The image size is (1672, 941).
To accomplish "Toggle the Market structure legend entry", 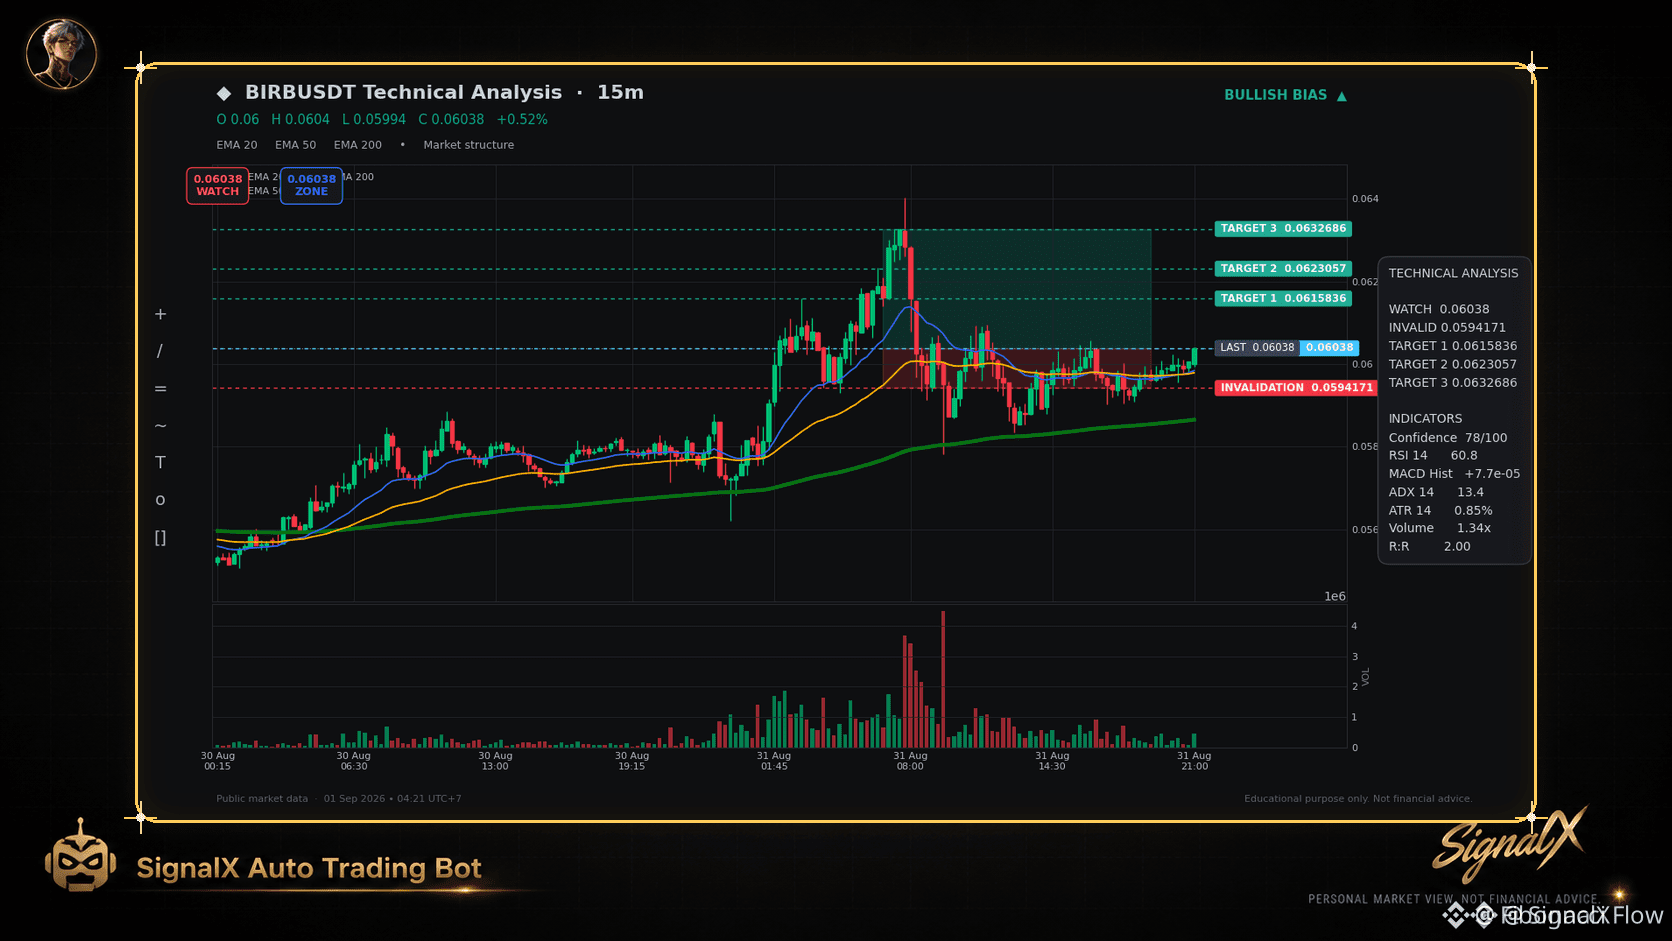I will click(469, 145).
